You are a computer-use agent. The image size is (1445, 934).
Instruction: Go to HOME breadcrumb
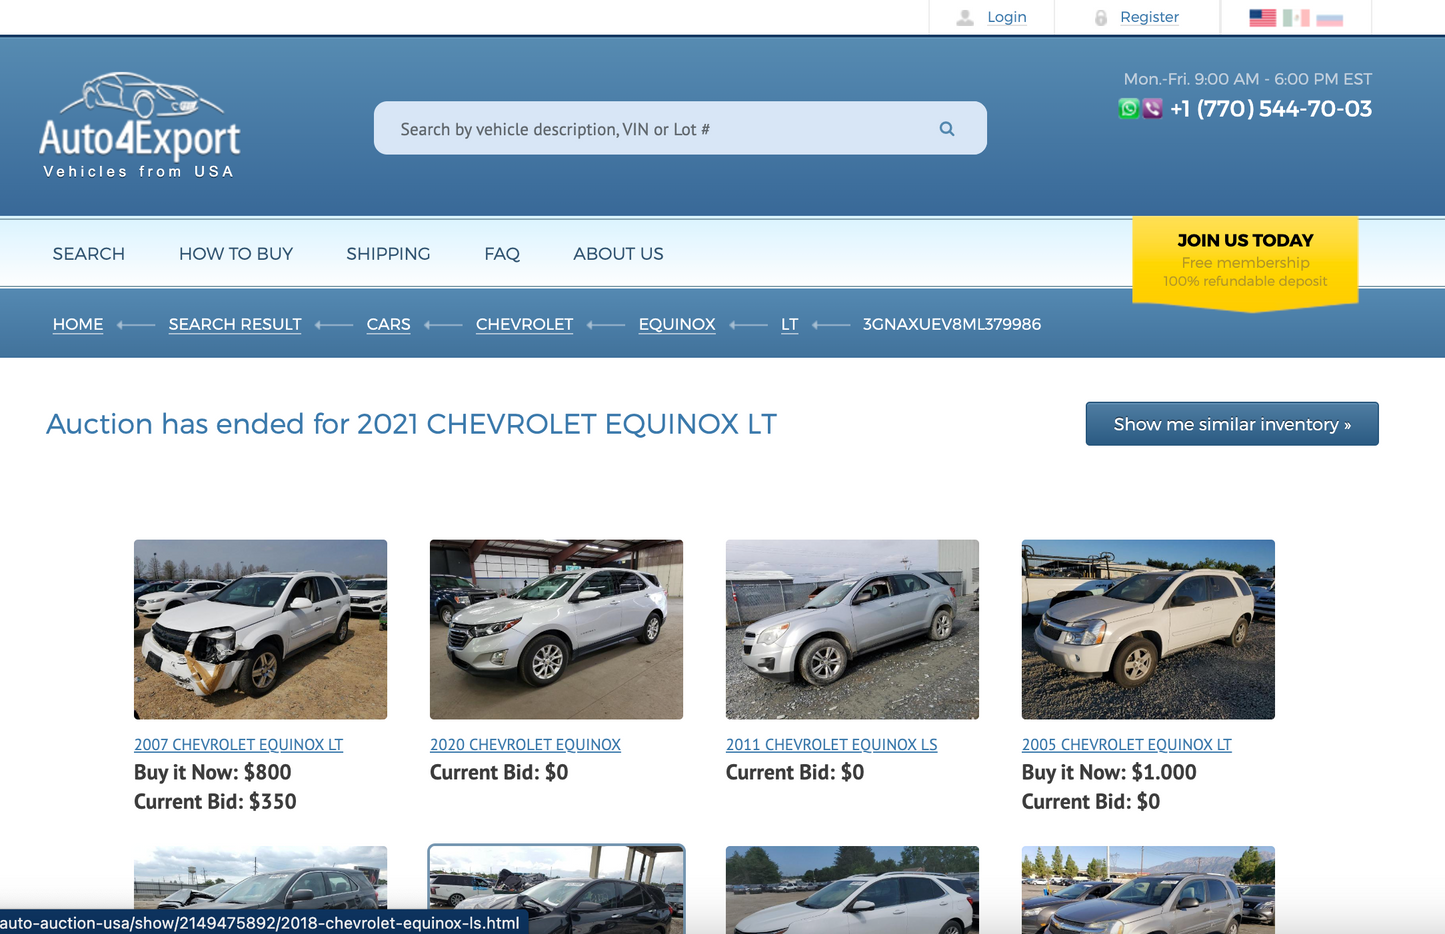pyautogui.click(x=78, y=324)
